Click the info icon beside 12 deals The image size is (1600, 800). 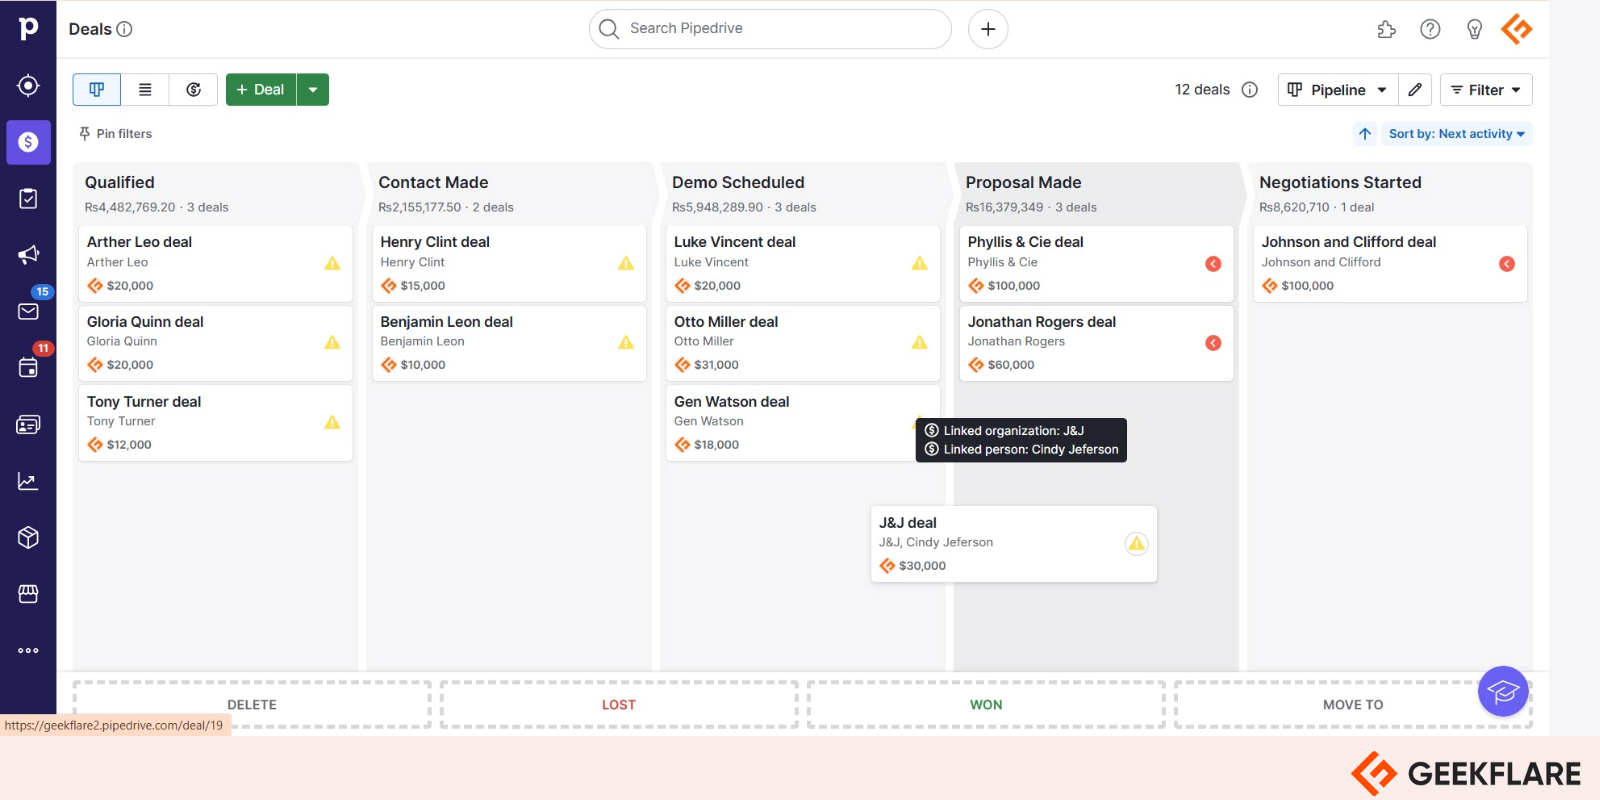(x=1249, y=90)
